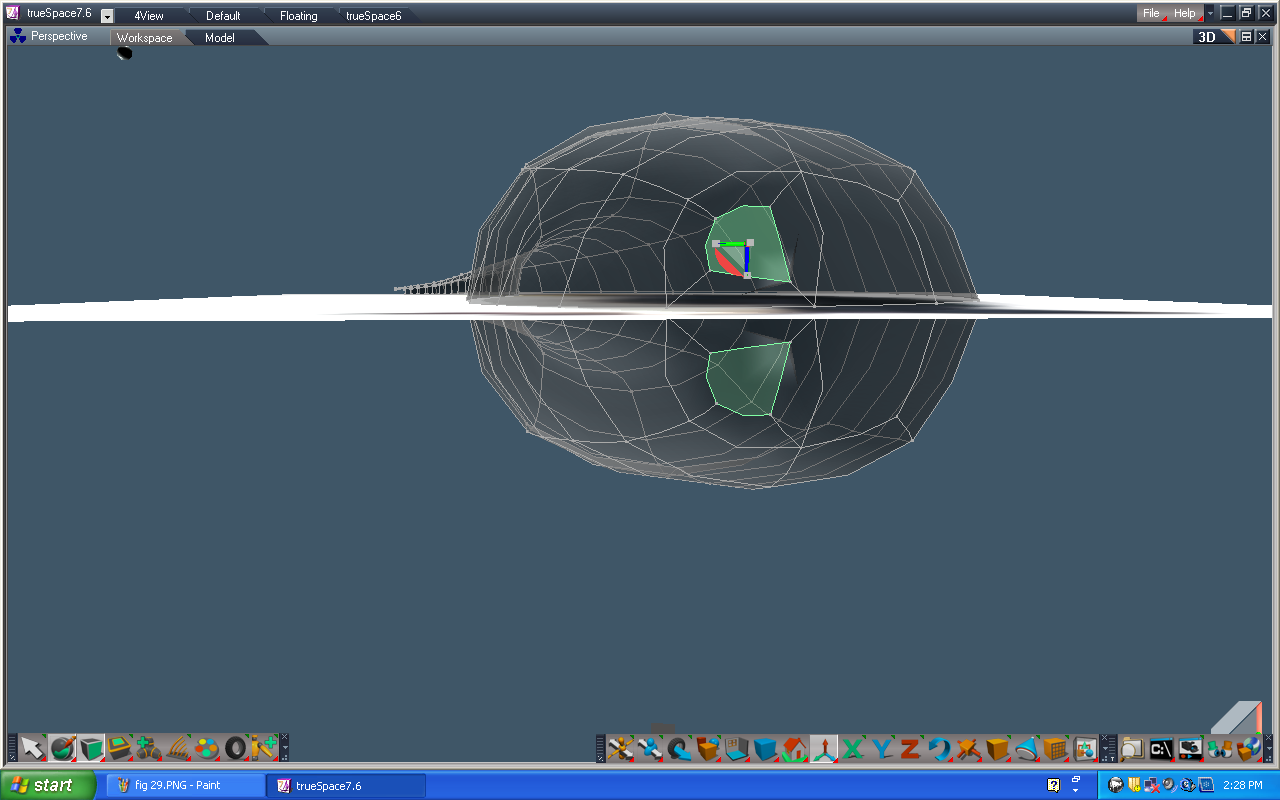Switch to the 4View layout
Viewport: 1280px width, 800px height.
(x=148, y=15)
